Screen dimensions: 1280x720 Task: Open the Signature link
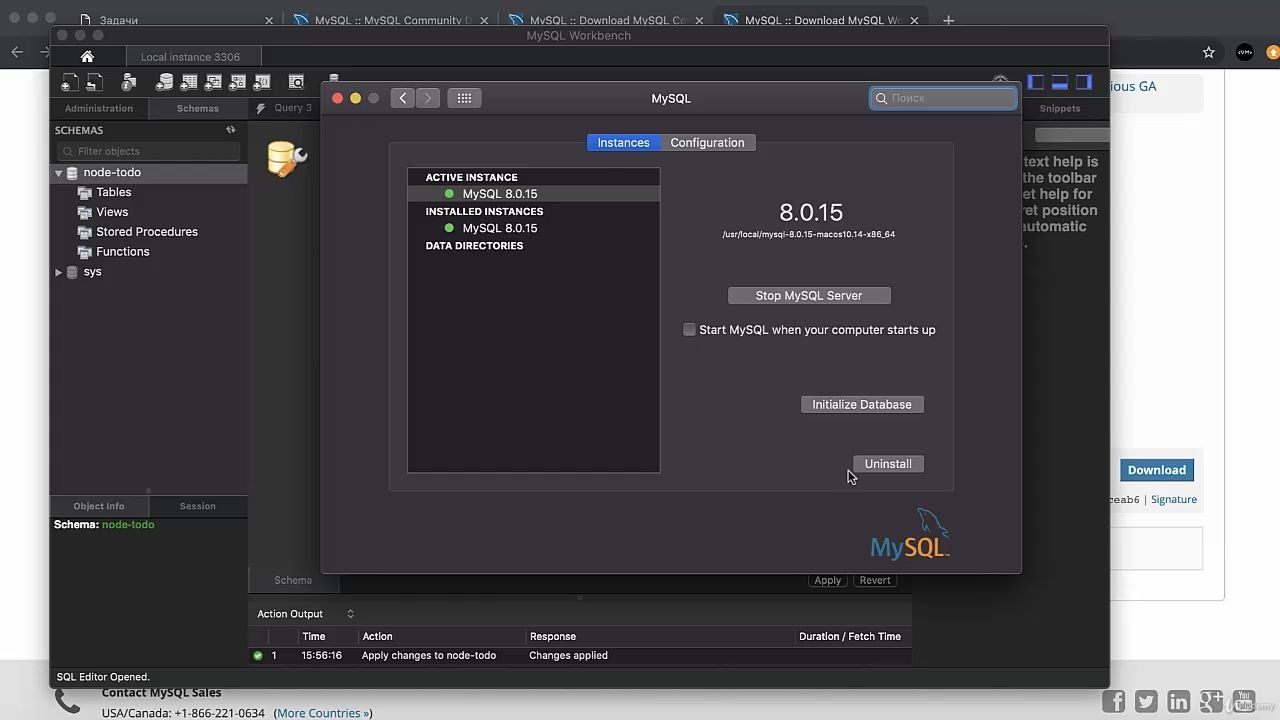[1174, 499]
